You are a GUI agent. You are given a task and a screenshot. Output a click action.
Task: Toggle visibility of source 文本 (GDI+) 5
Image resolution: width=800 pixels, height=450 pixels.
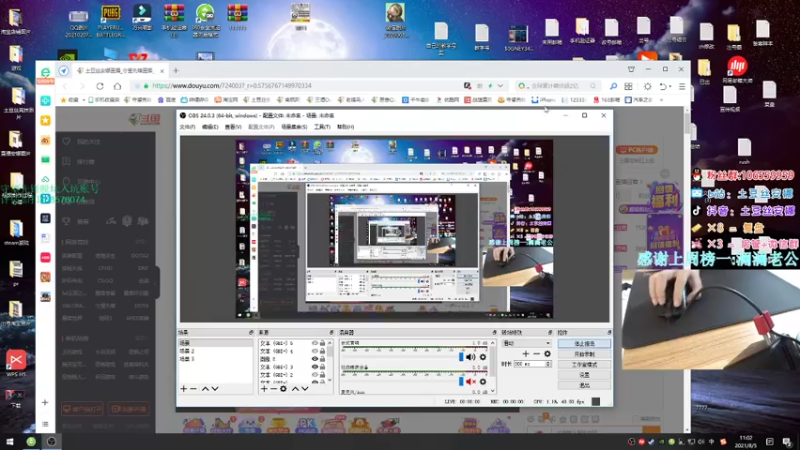pos(315,343)
